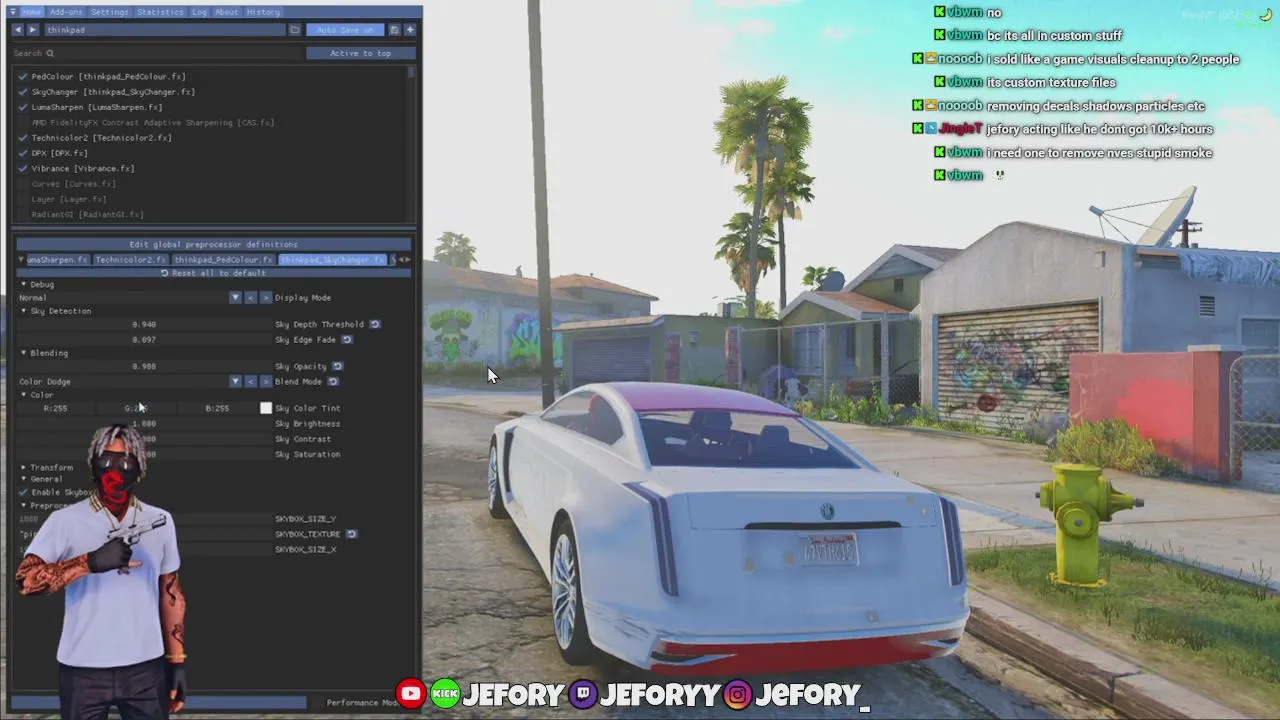The height and width of the screenshot is (720, 1280).
Task: Add a new preset with plus icon
Action: point(410,30)
